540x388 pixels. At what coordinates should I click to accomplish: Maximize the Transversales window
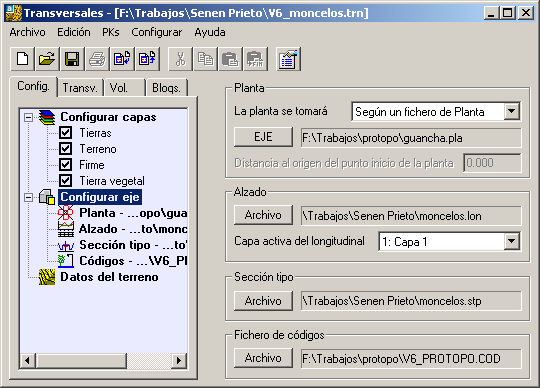click(508, 13)
